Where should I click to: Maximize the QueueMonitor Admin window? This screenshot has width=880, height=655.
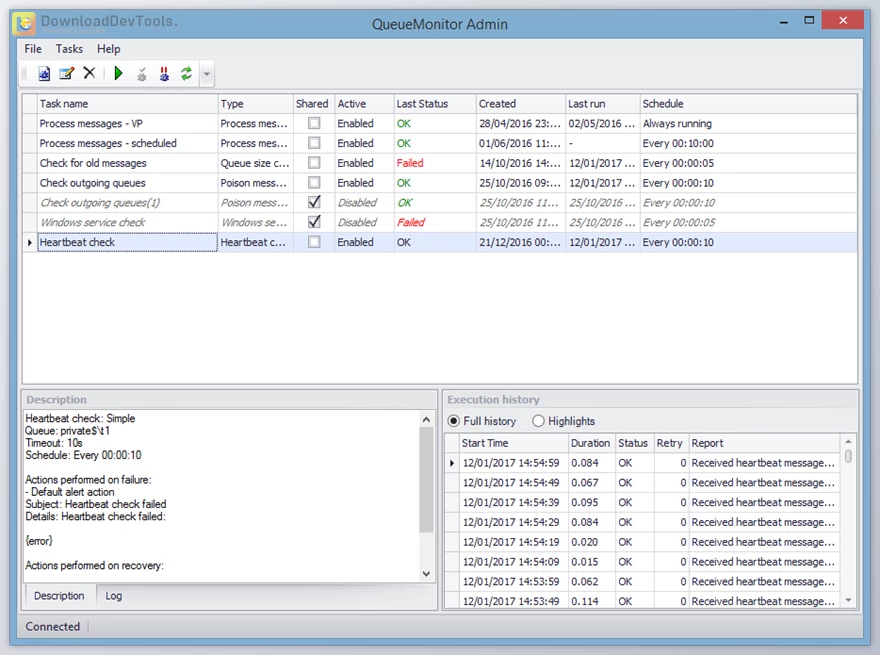point(809,21)
